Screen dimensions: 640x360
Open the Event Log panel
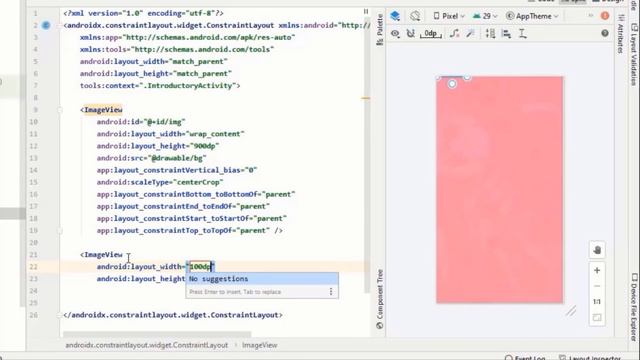(x=525, y=358)
